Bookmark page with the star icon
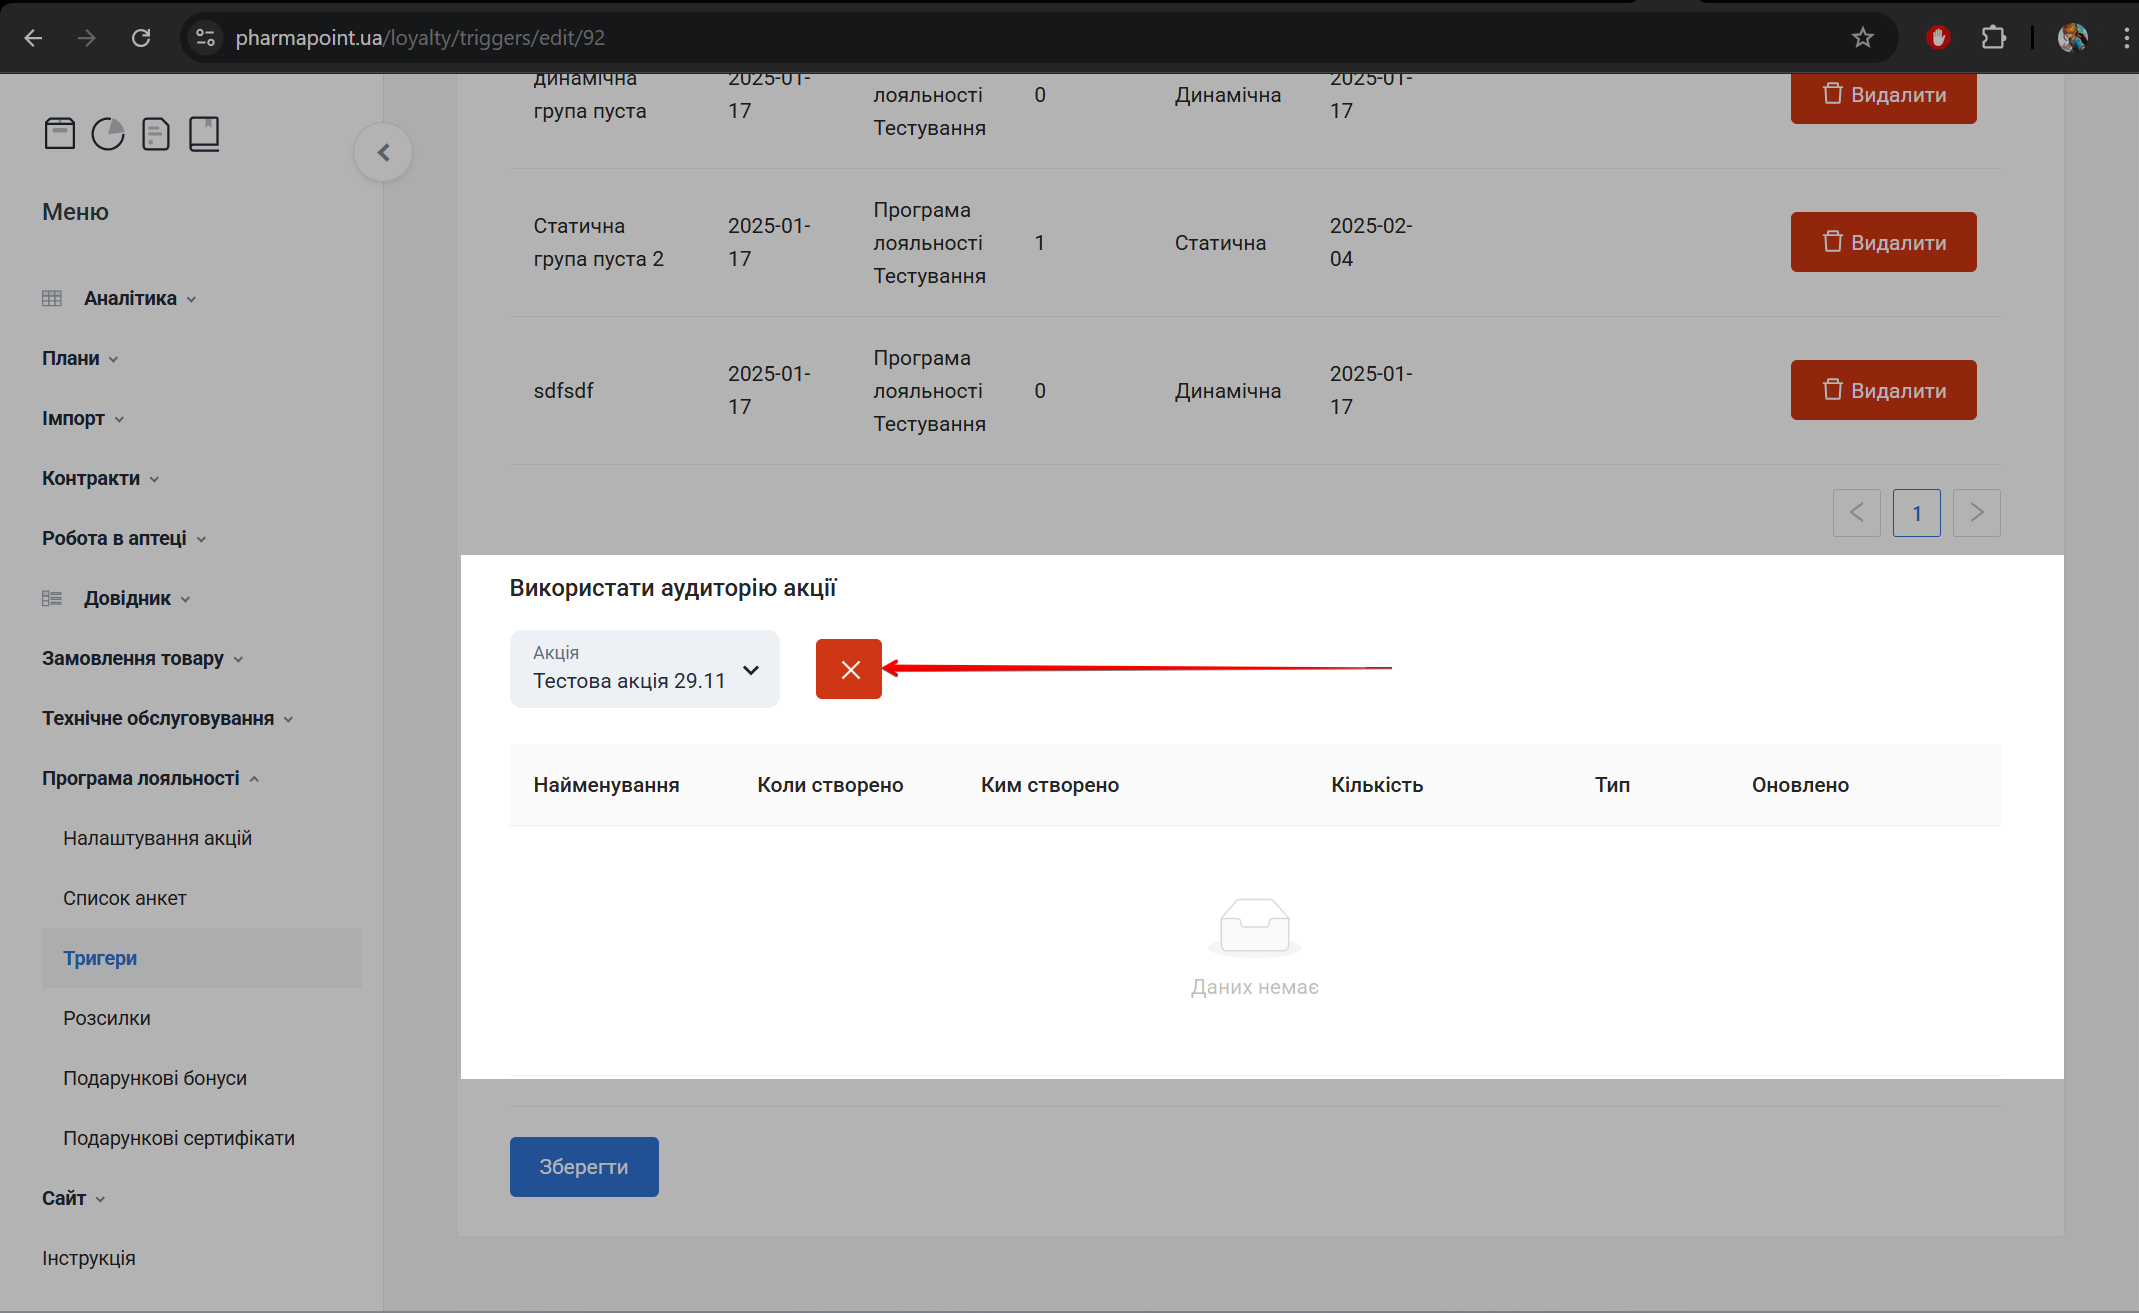This screenshot has height=1313, width=2139. (1862, 37)
